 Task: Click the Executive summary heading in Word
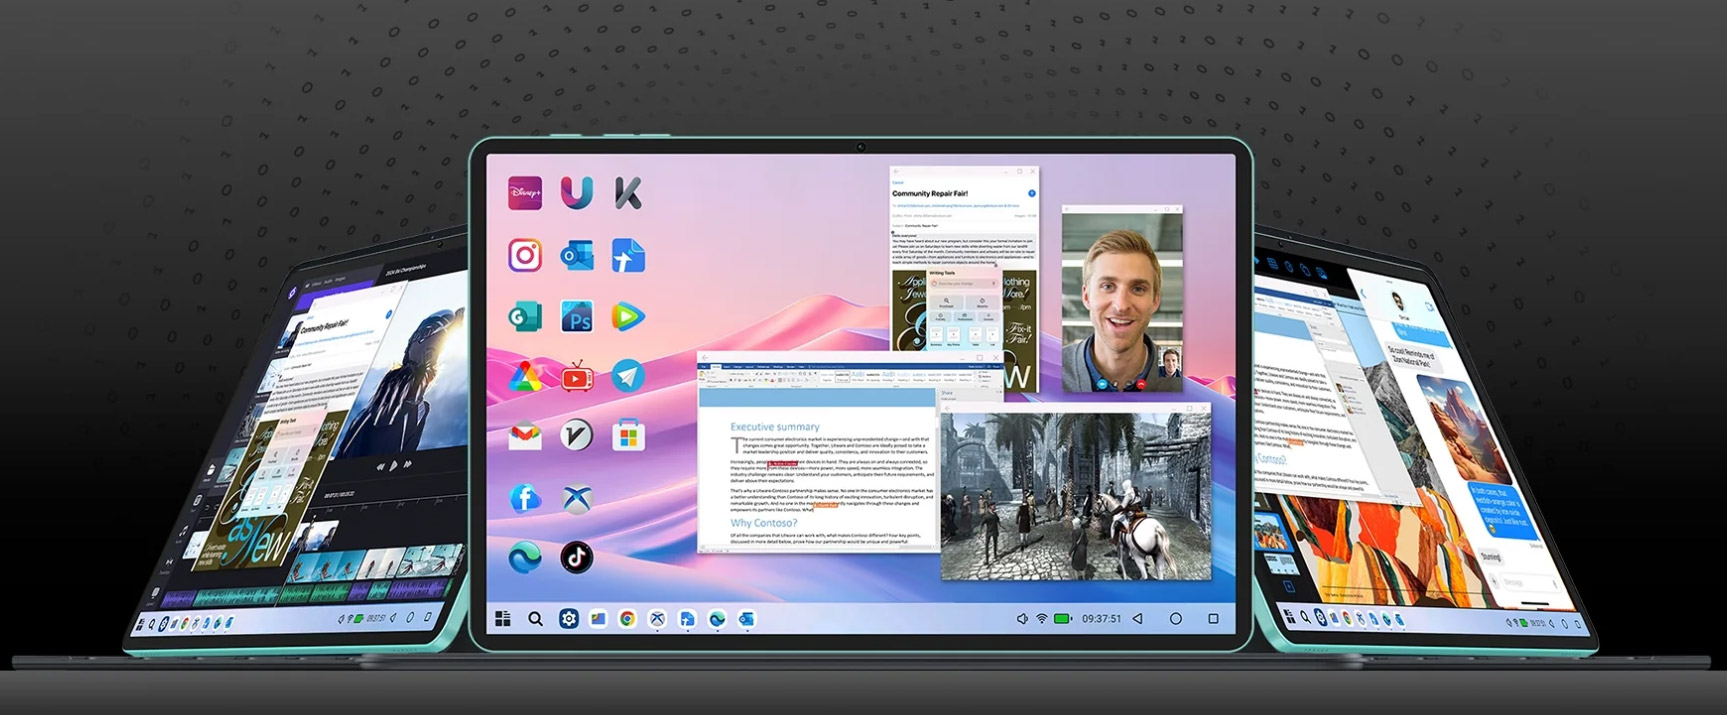pyautogui.click(x=775, y=427)
